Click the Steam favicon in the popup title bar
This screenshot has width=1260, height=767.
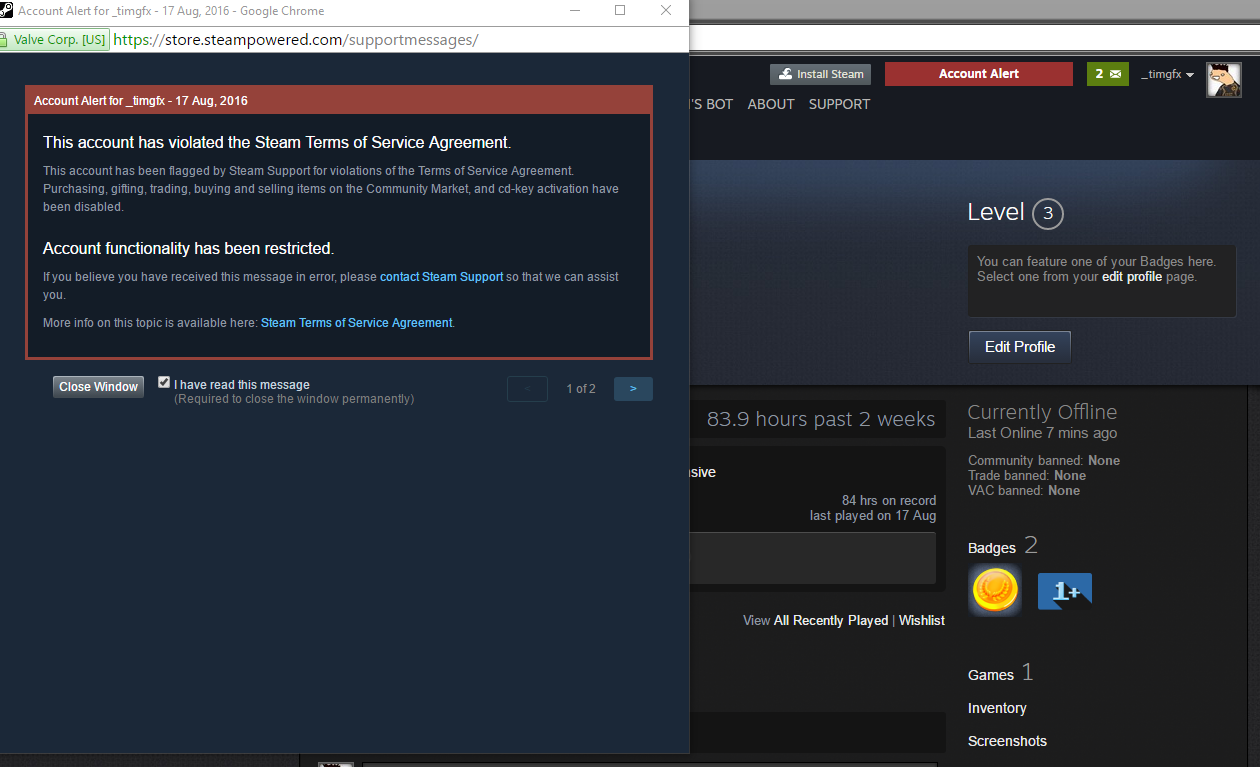point(6,10)
